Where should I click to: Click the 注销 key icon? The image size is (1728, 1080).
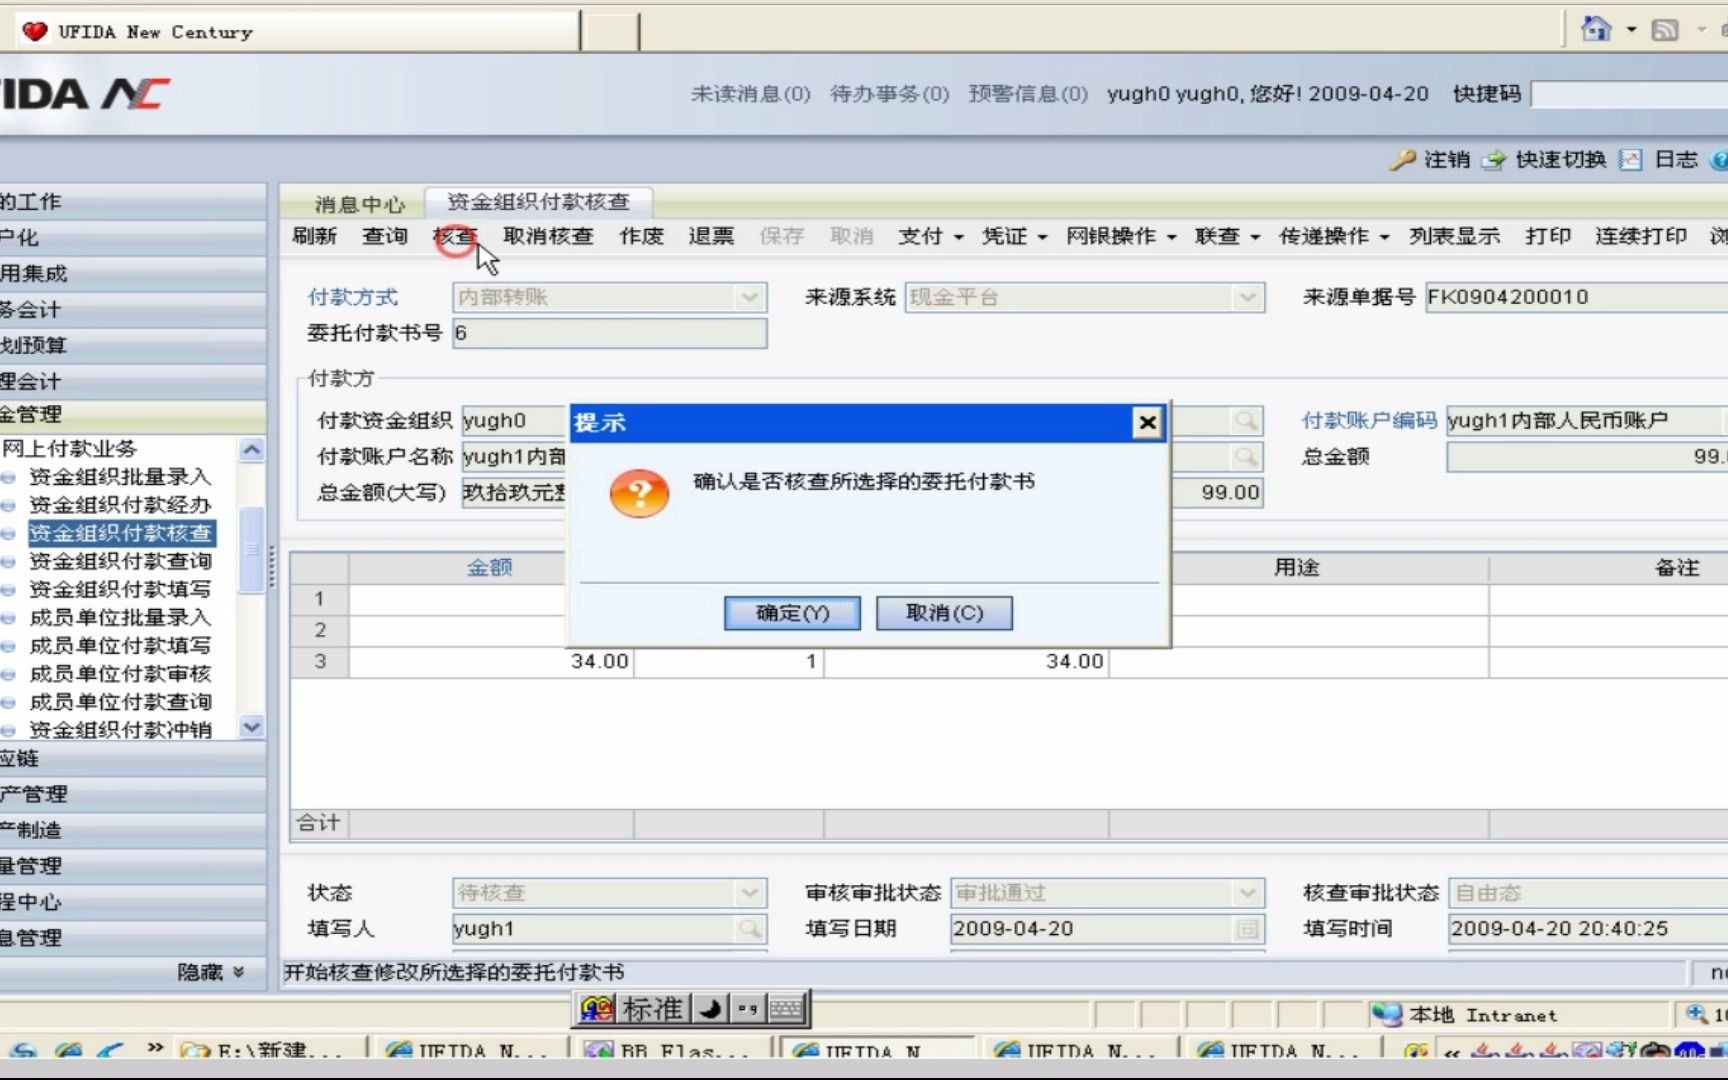pos(1403,160)
